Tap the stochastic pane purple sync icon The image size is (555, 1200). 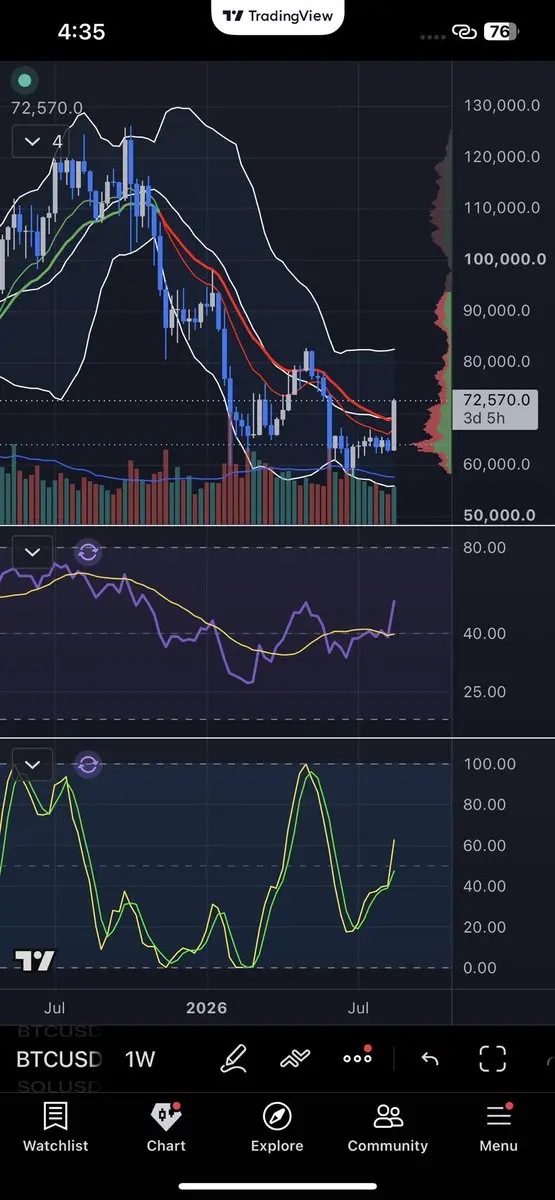tap(87, 765)
